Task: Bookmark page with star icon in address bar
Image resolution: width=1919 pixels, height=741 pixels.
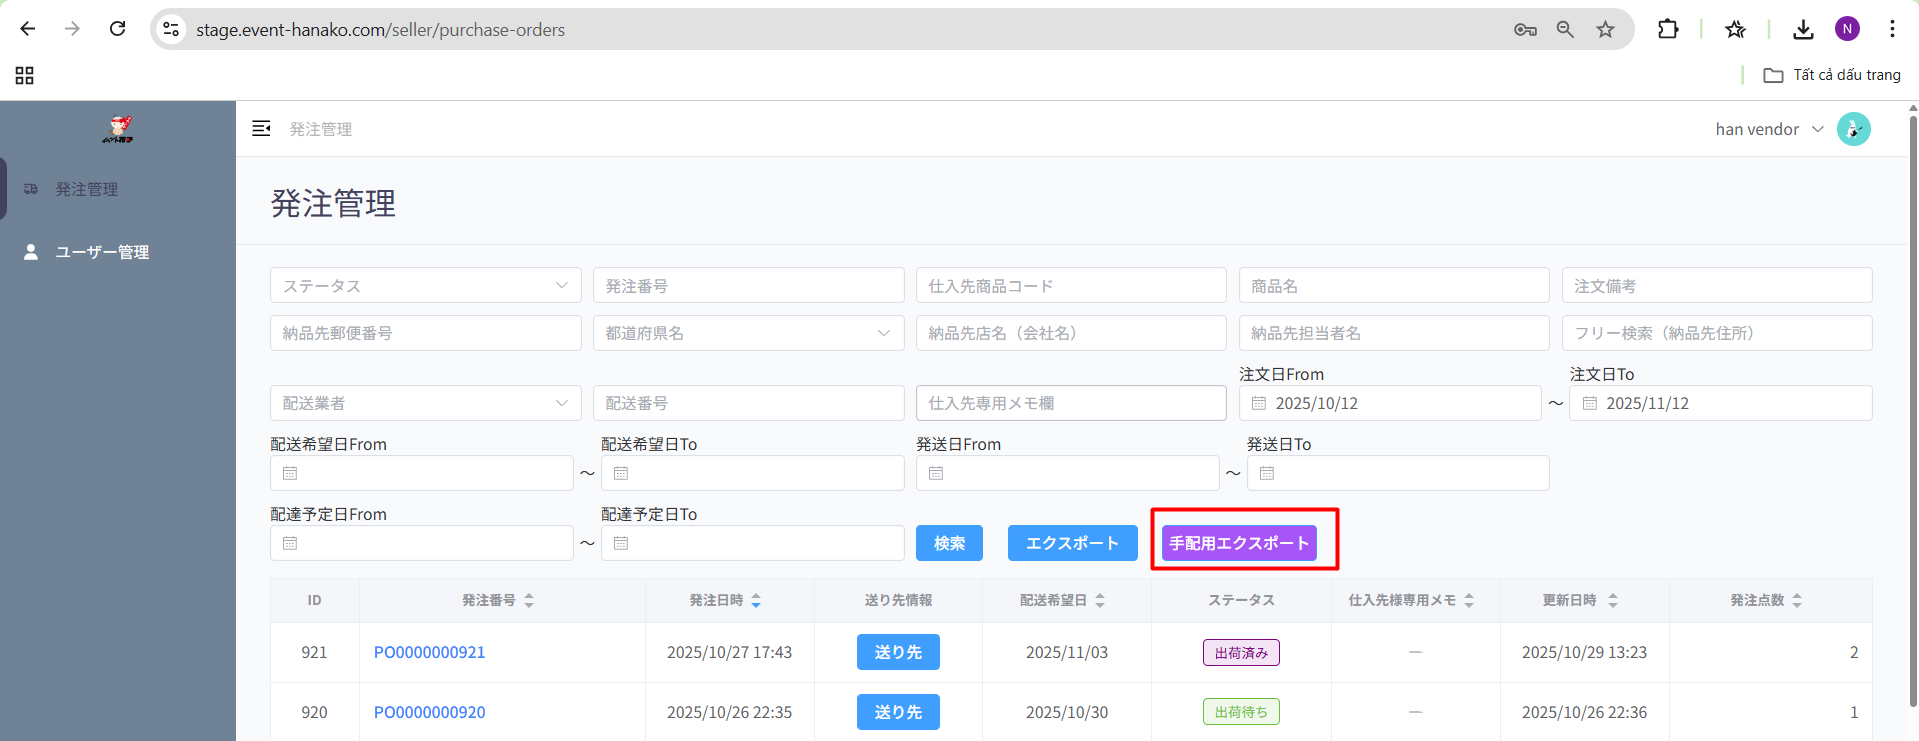Action: [1605, 29]
